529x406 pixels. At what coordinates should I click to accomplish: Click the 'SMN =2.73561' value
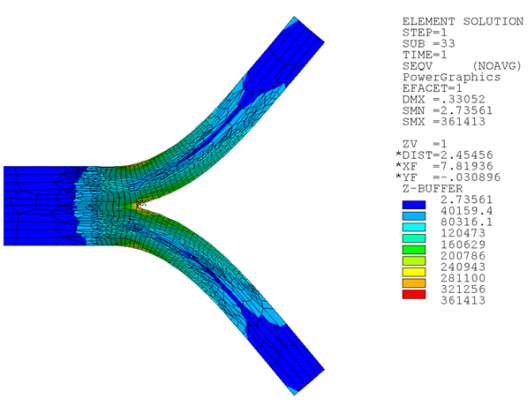tap(447, 111)
